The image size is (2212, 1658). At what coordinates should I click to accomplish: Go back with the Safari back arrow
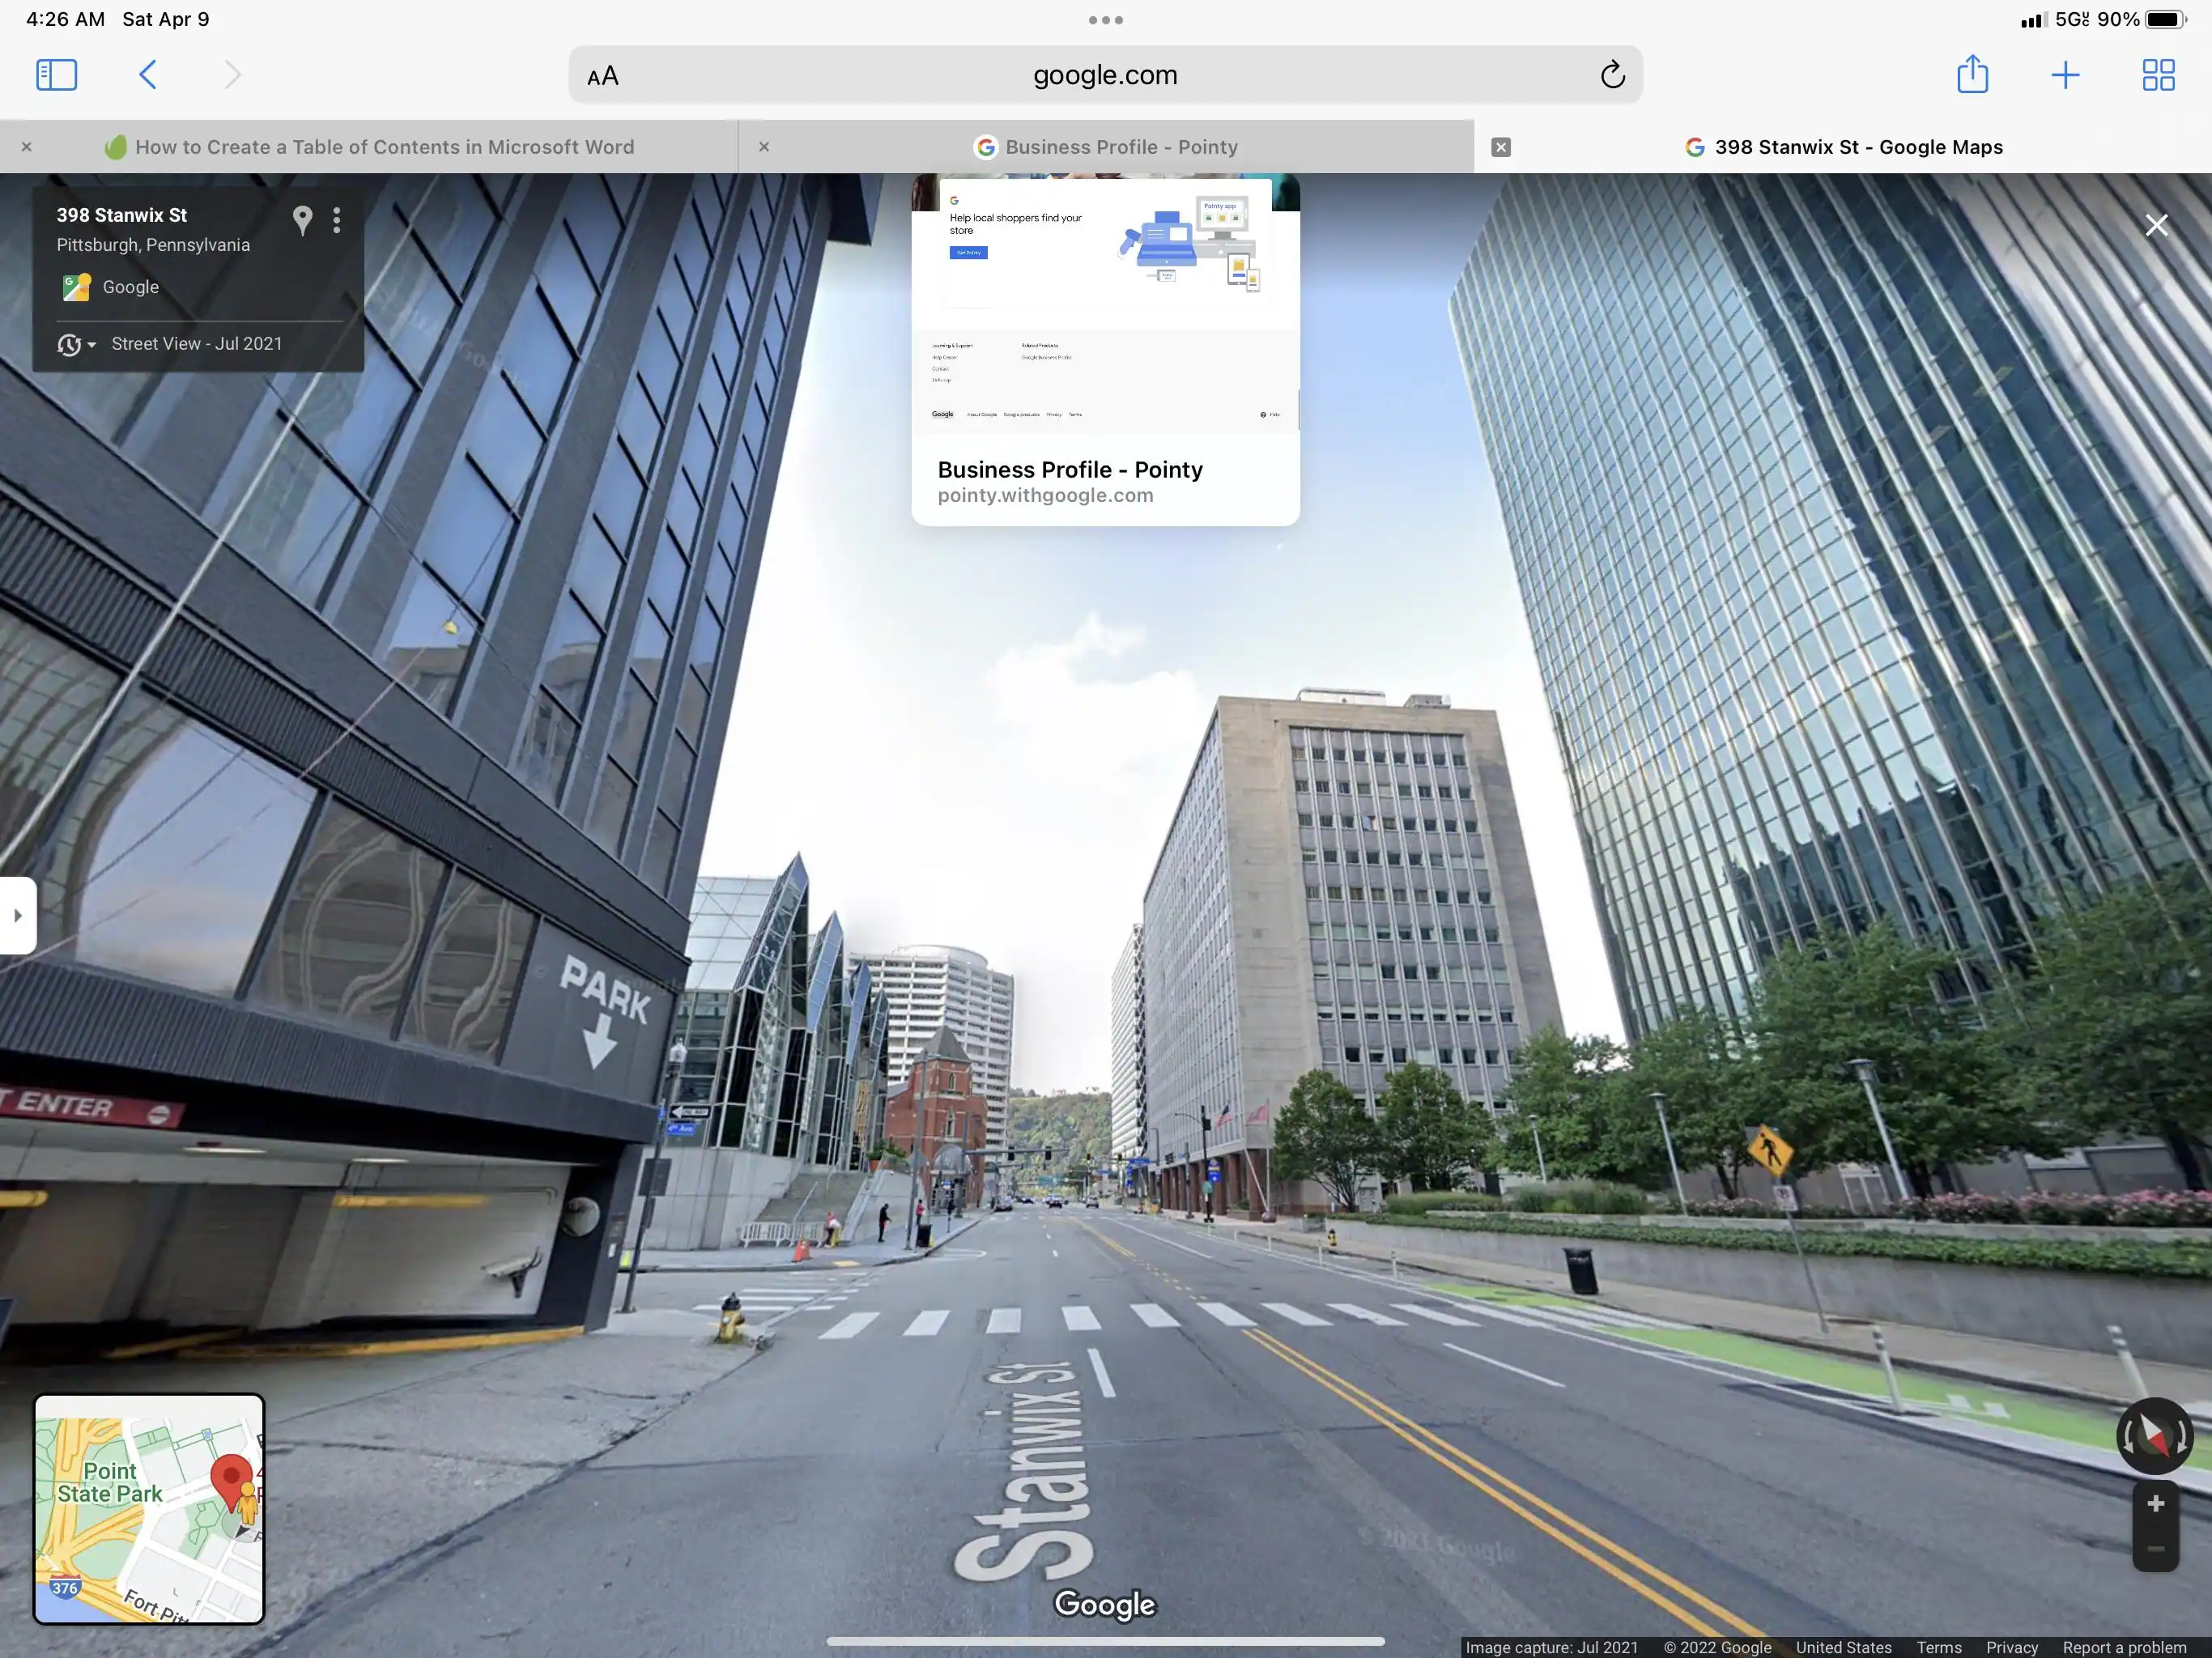coord(148,75)
